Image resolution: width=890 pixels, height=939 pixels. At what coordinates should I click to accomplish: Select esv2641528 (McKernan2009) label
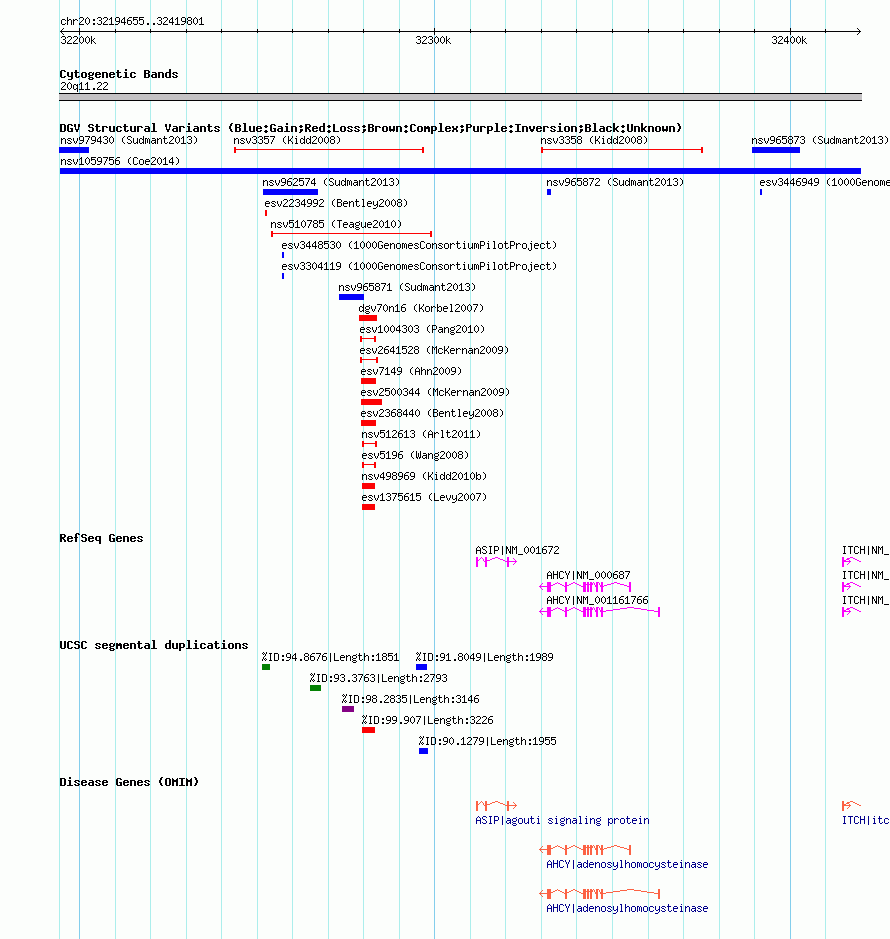click(434, 350)
